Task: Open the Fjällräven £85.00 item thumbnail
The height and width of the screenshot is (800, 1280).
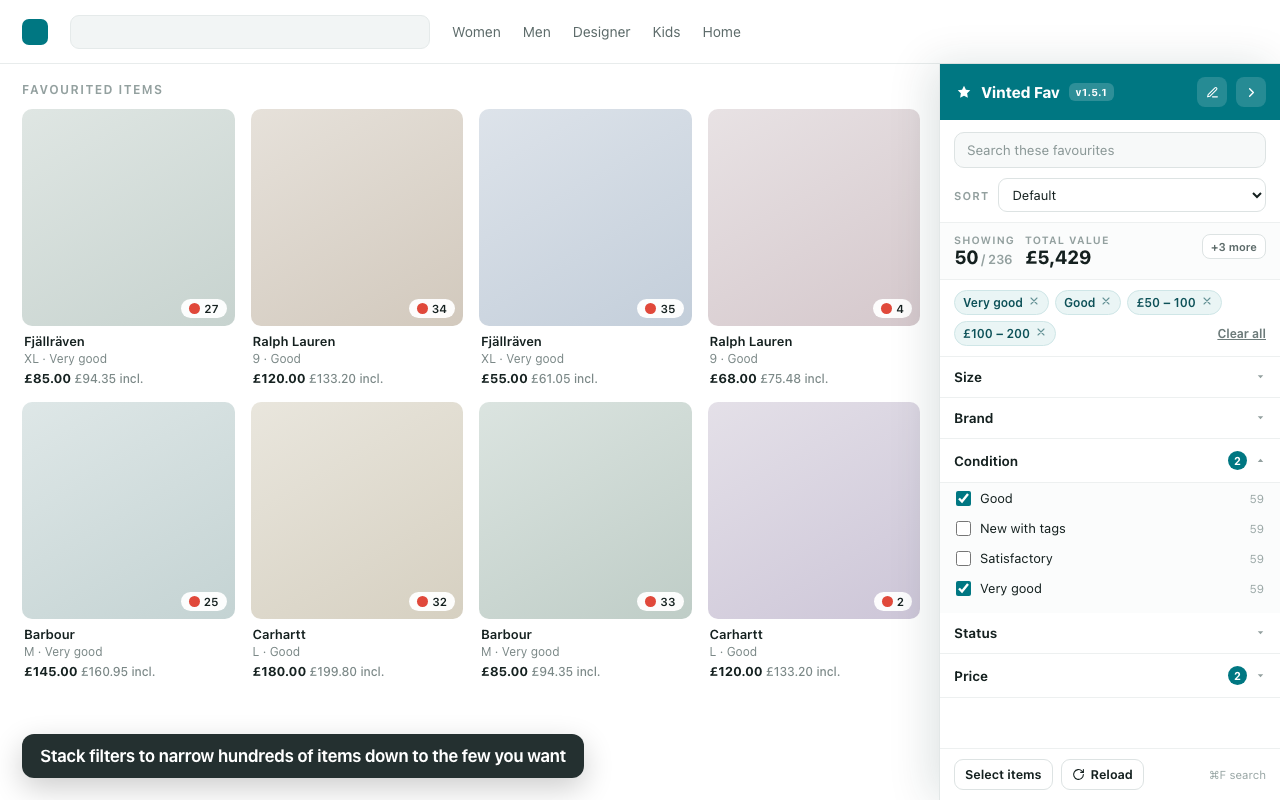Action: click(128, 217)
